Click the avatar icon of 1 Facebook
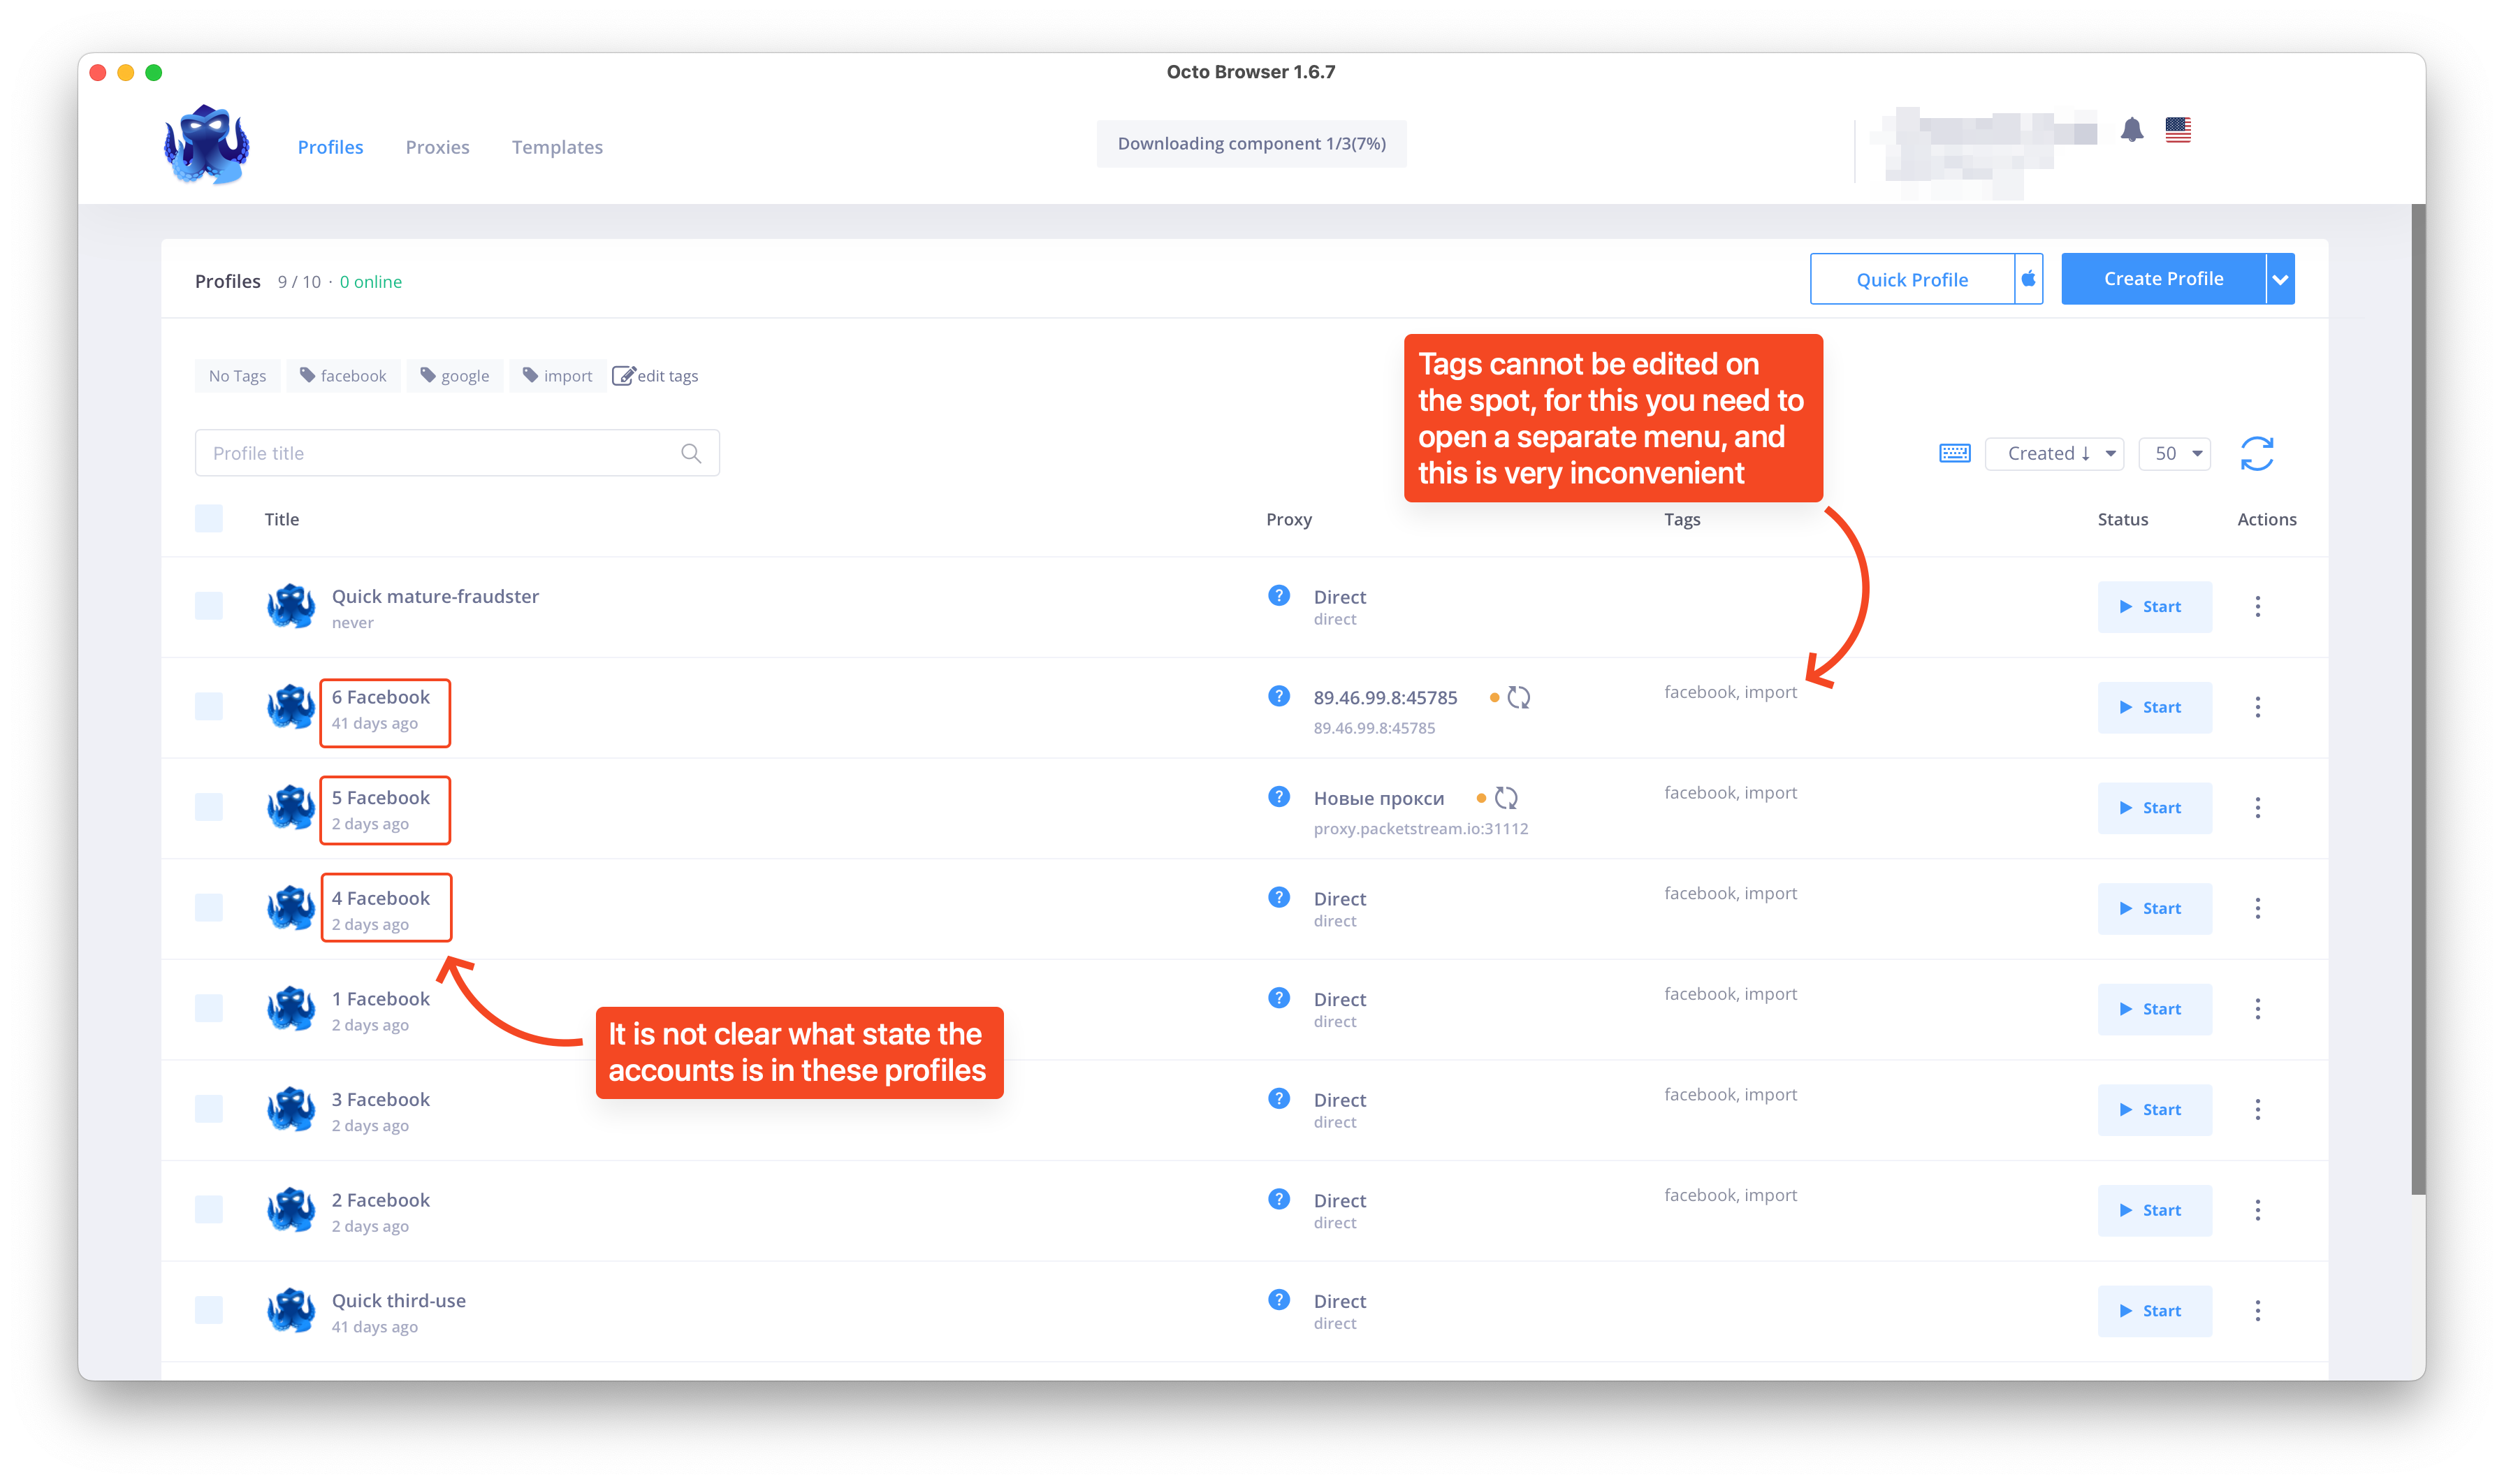 (291, 1008)
